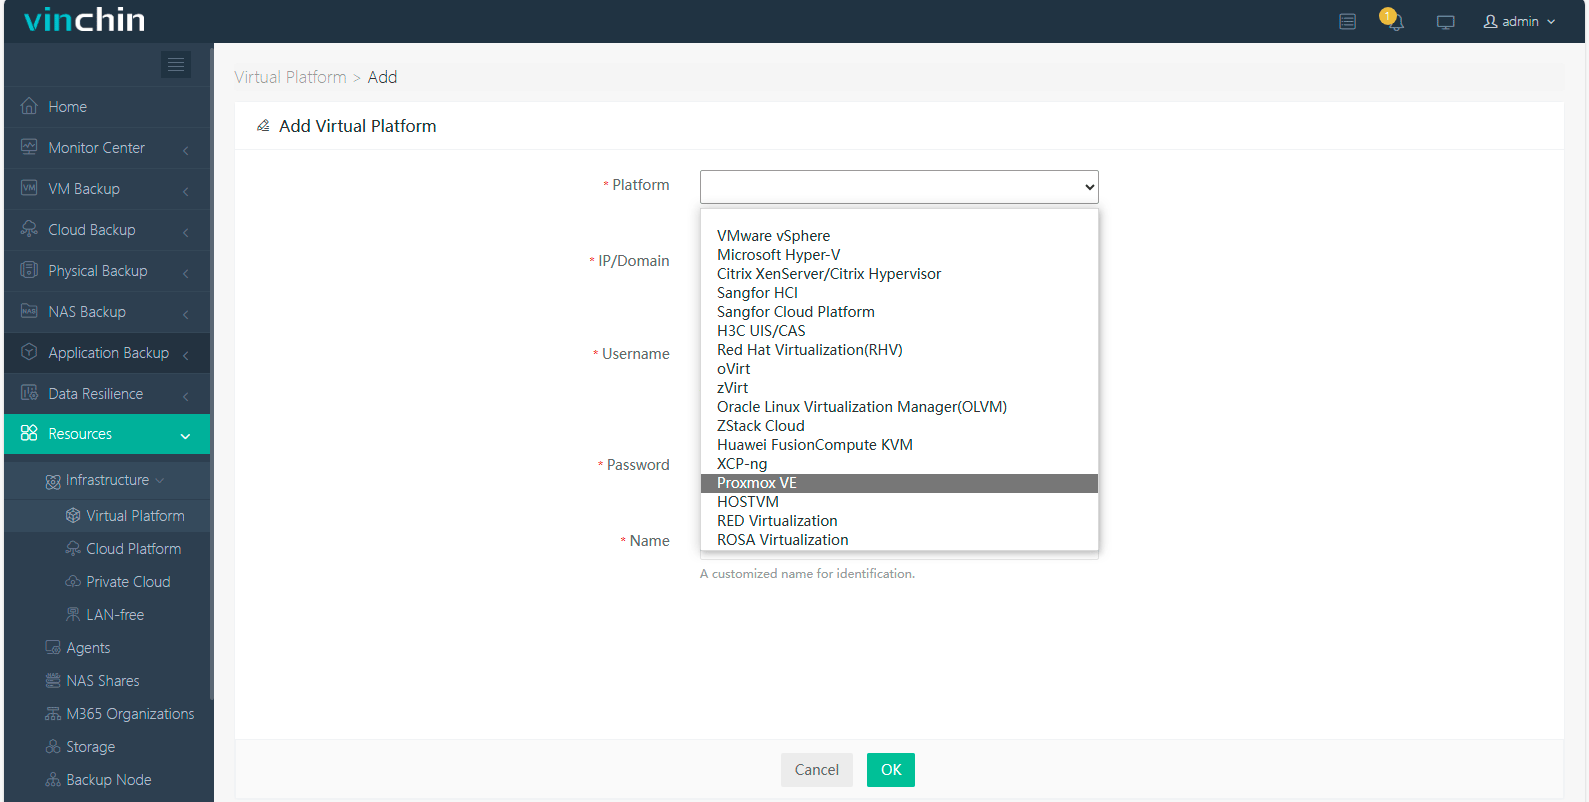Click the Cancel button
Viewport: 1589px width, 802px height.
coord(817,770)
